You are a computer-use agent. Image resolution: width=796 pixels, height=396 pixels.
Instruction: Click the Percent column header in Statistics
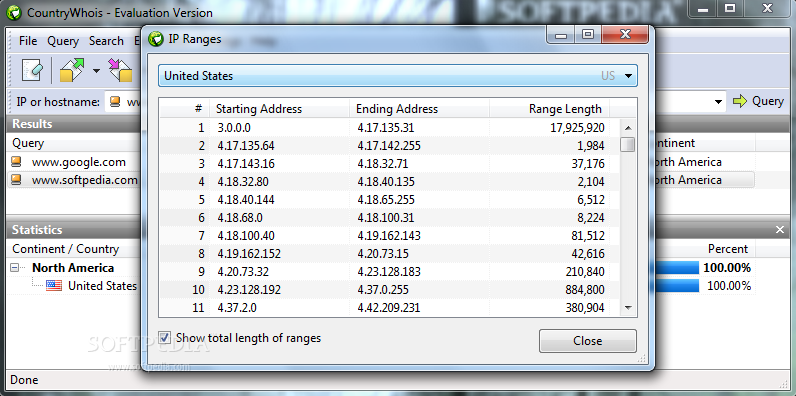point(727,249)
